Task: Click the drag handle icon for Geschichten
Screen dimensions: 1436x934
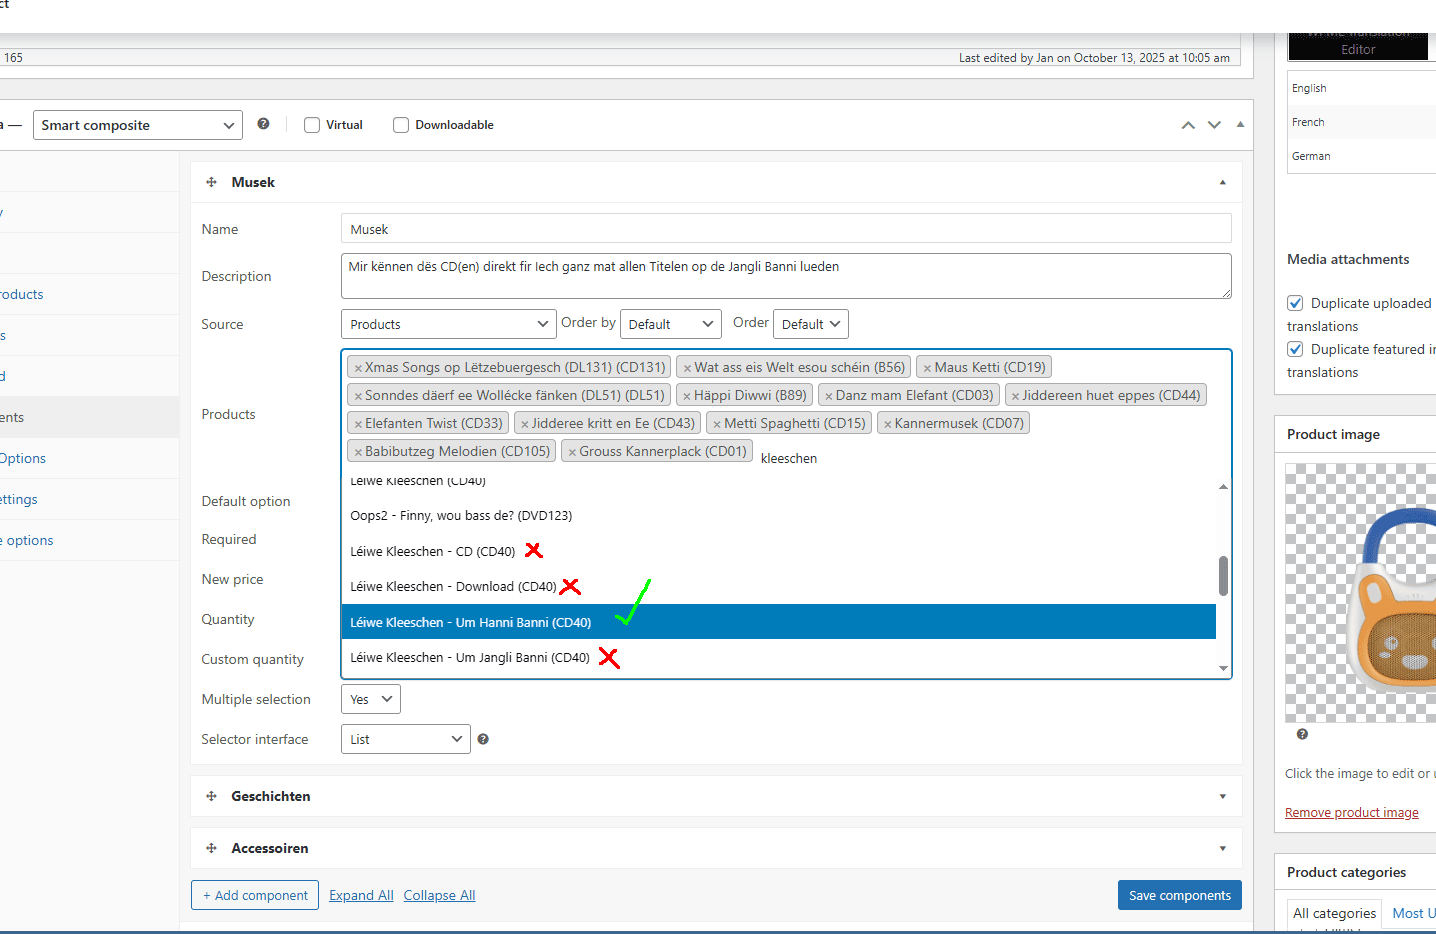Action: coord(211,796)
